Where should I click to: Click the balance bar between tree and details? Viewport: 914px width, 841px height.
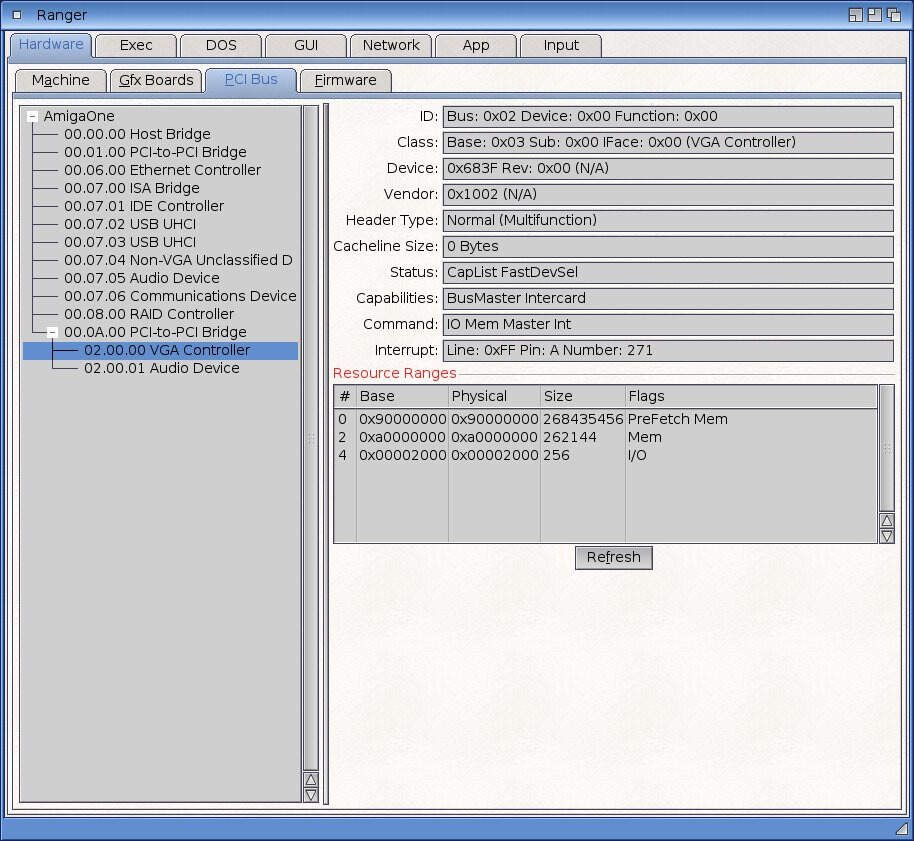pyautogui.click(x=326, y=453)
